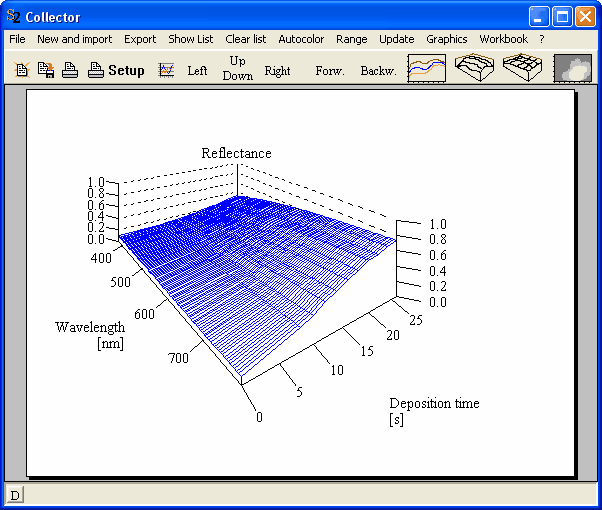Open the Graphics menu
The height and width of the screenshot is (510, 602).
click(x=446, y=39)
